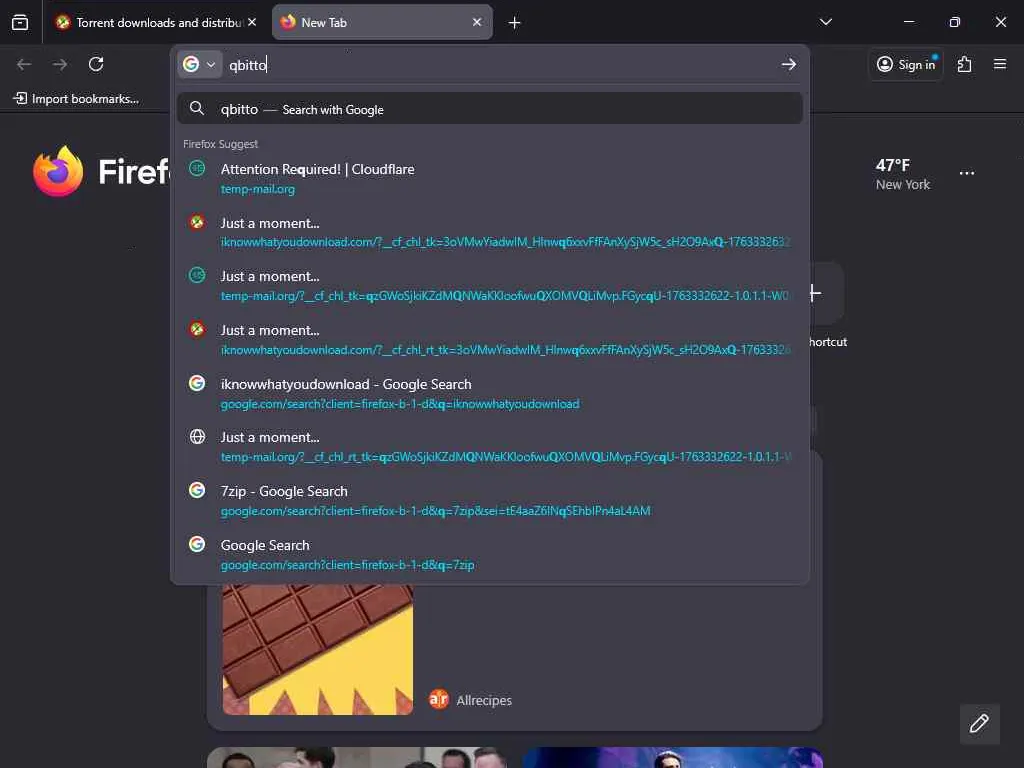The width and height of the screenshot is (1024, 768).
Task: Click magnifier icon in qbitto search row
Action: (x=197, y=108)
